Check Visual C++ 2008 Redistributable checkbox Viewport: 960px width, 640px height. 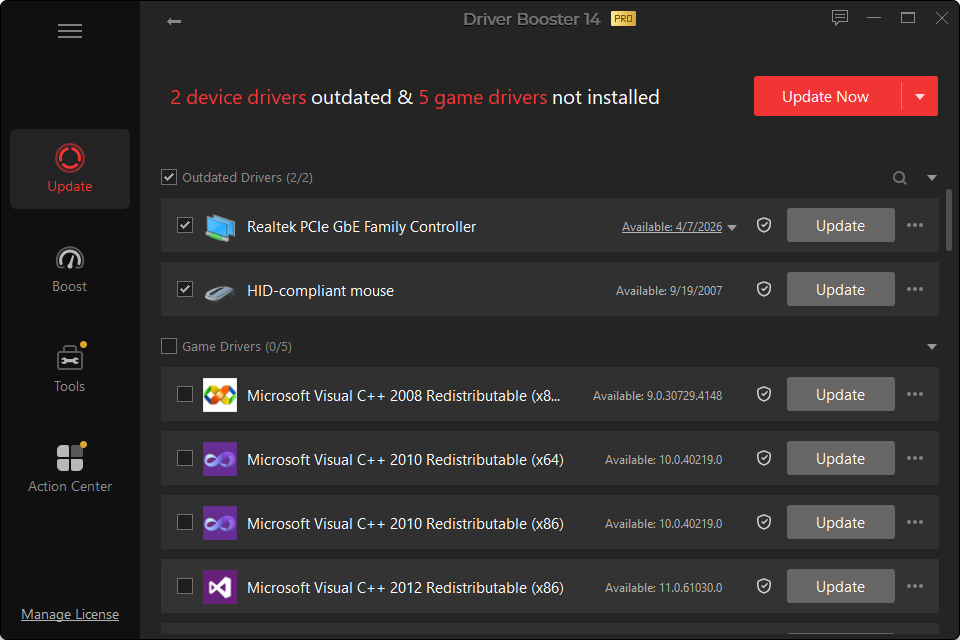click(x=185, y=394)
